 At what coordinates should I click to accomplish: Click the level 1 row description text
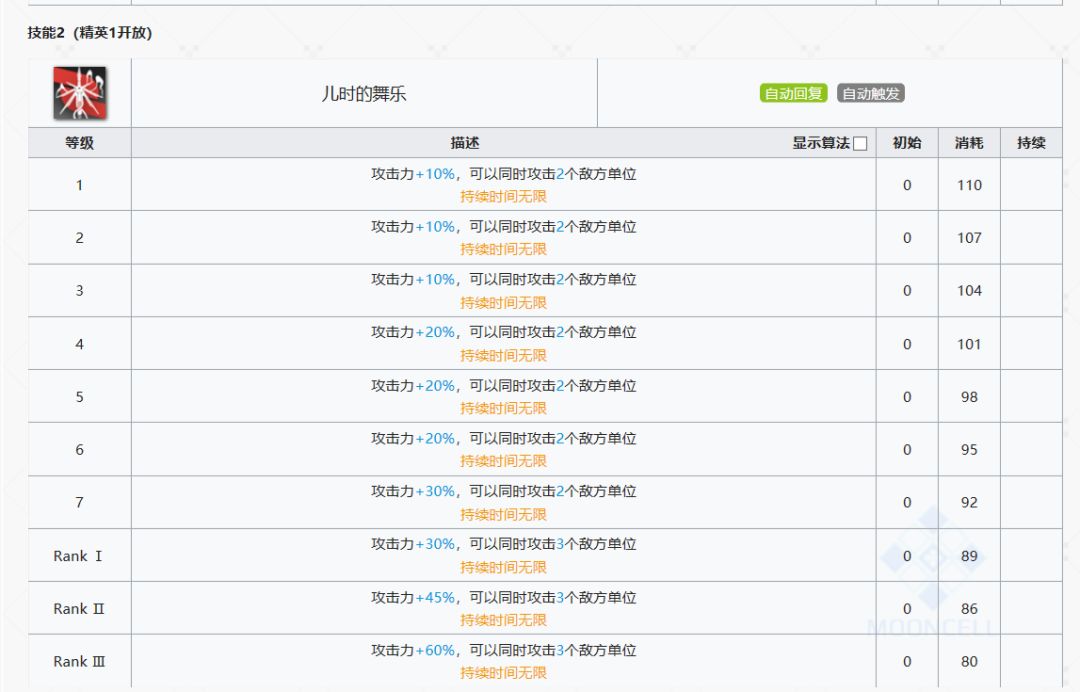pos(503,174)
